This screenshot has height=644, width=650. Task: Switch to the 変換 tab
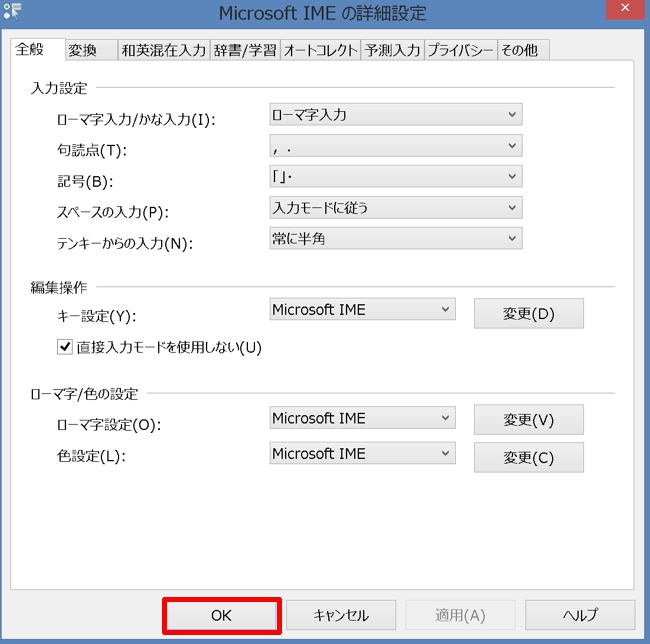pos(91,51)
